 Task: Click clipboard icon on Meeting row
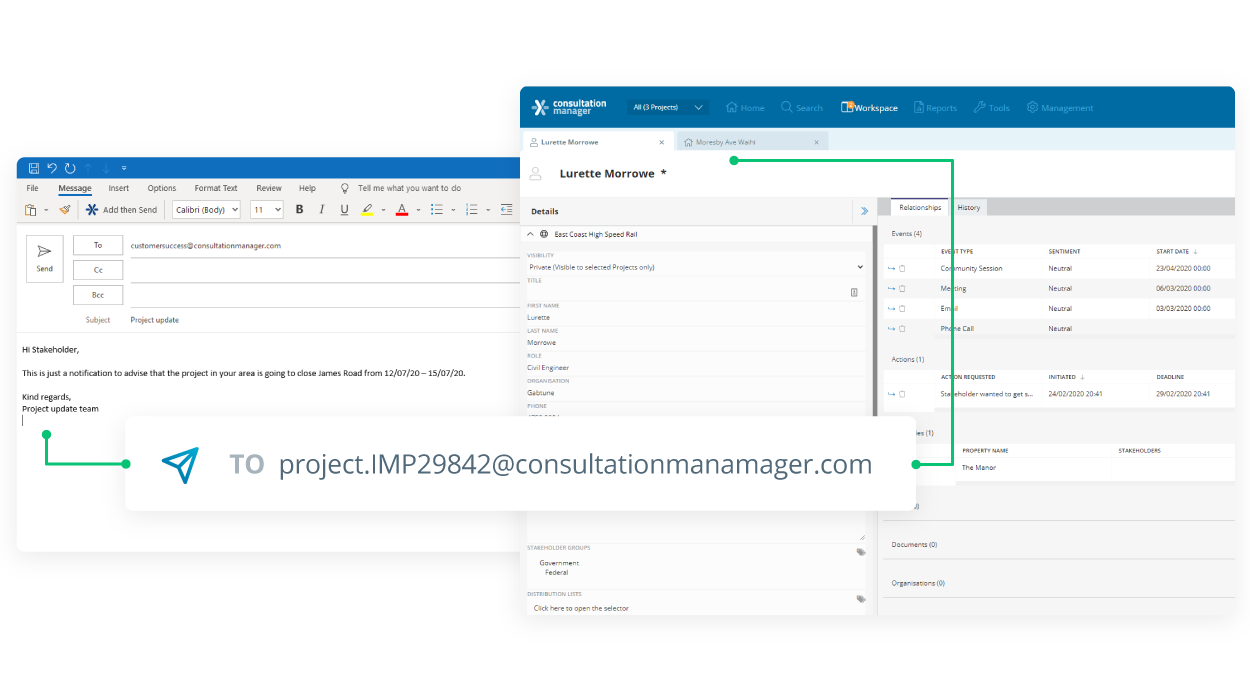pyautogui.click(x=902, y=288)
